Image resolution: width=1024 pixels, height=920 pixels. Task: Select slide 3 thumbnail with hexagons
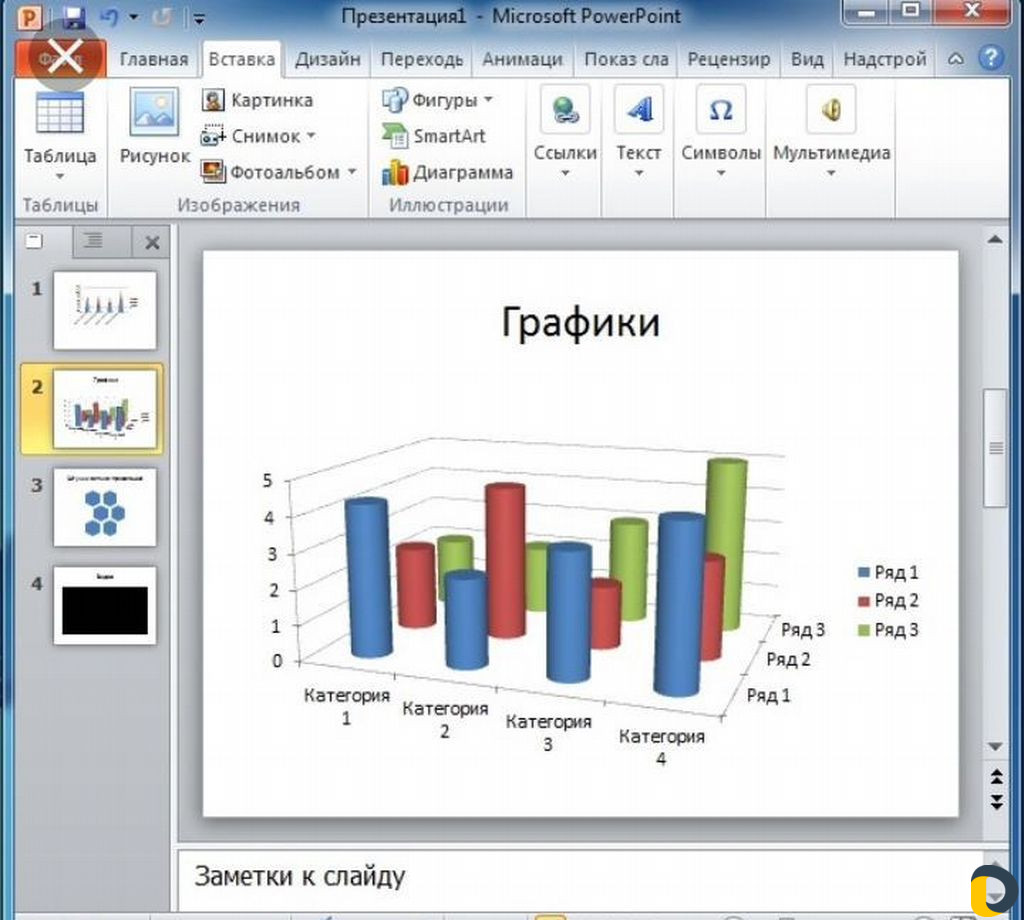[x=104, y=507]
